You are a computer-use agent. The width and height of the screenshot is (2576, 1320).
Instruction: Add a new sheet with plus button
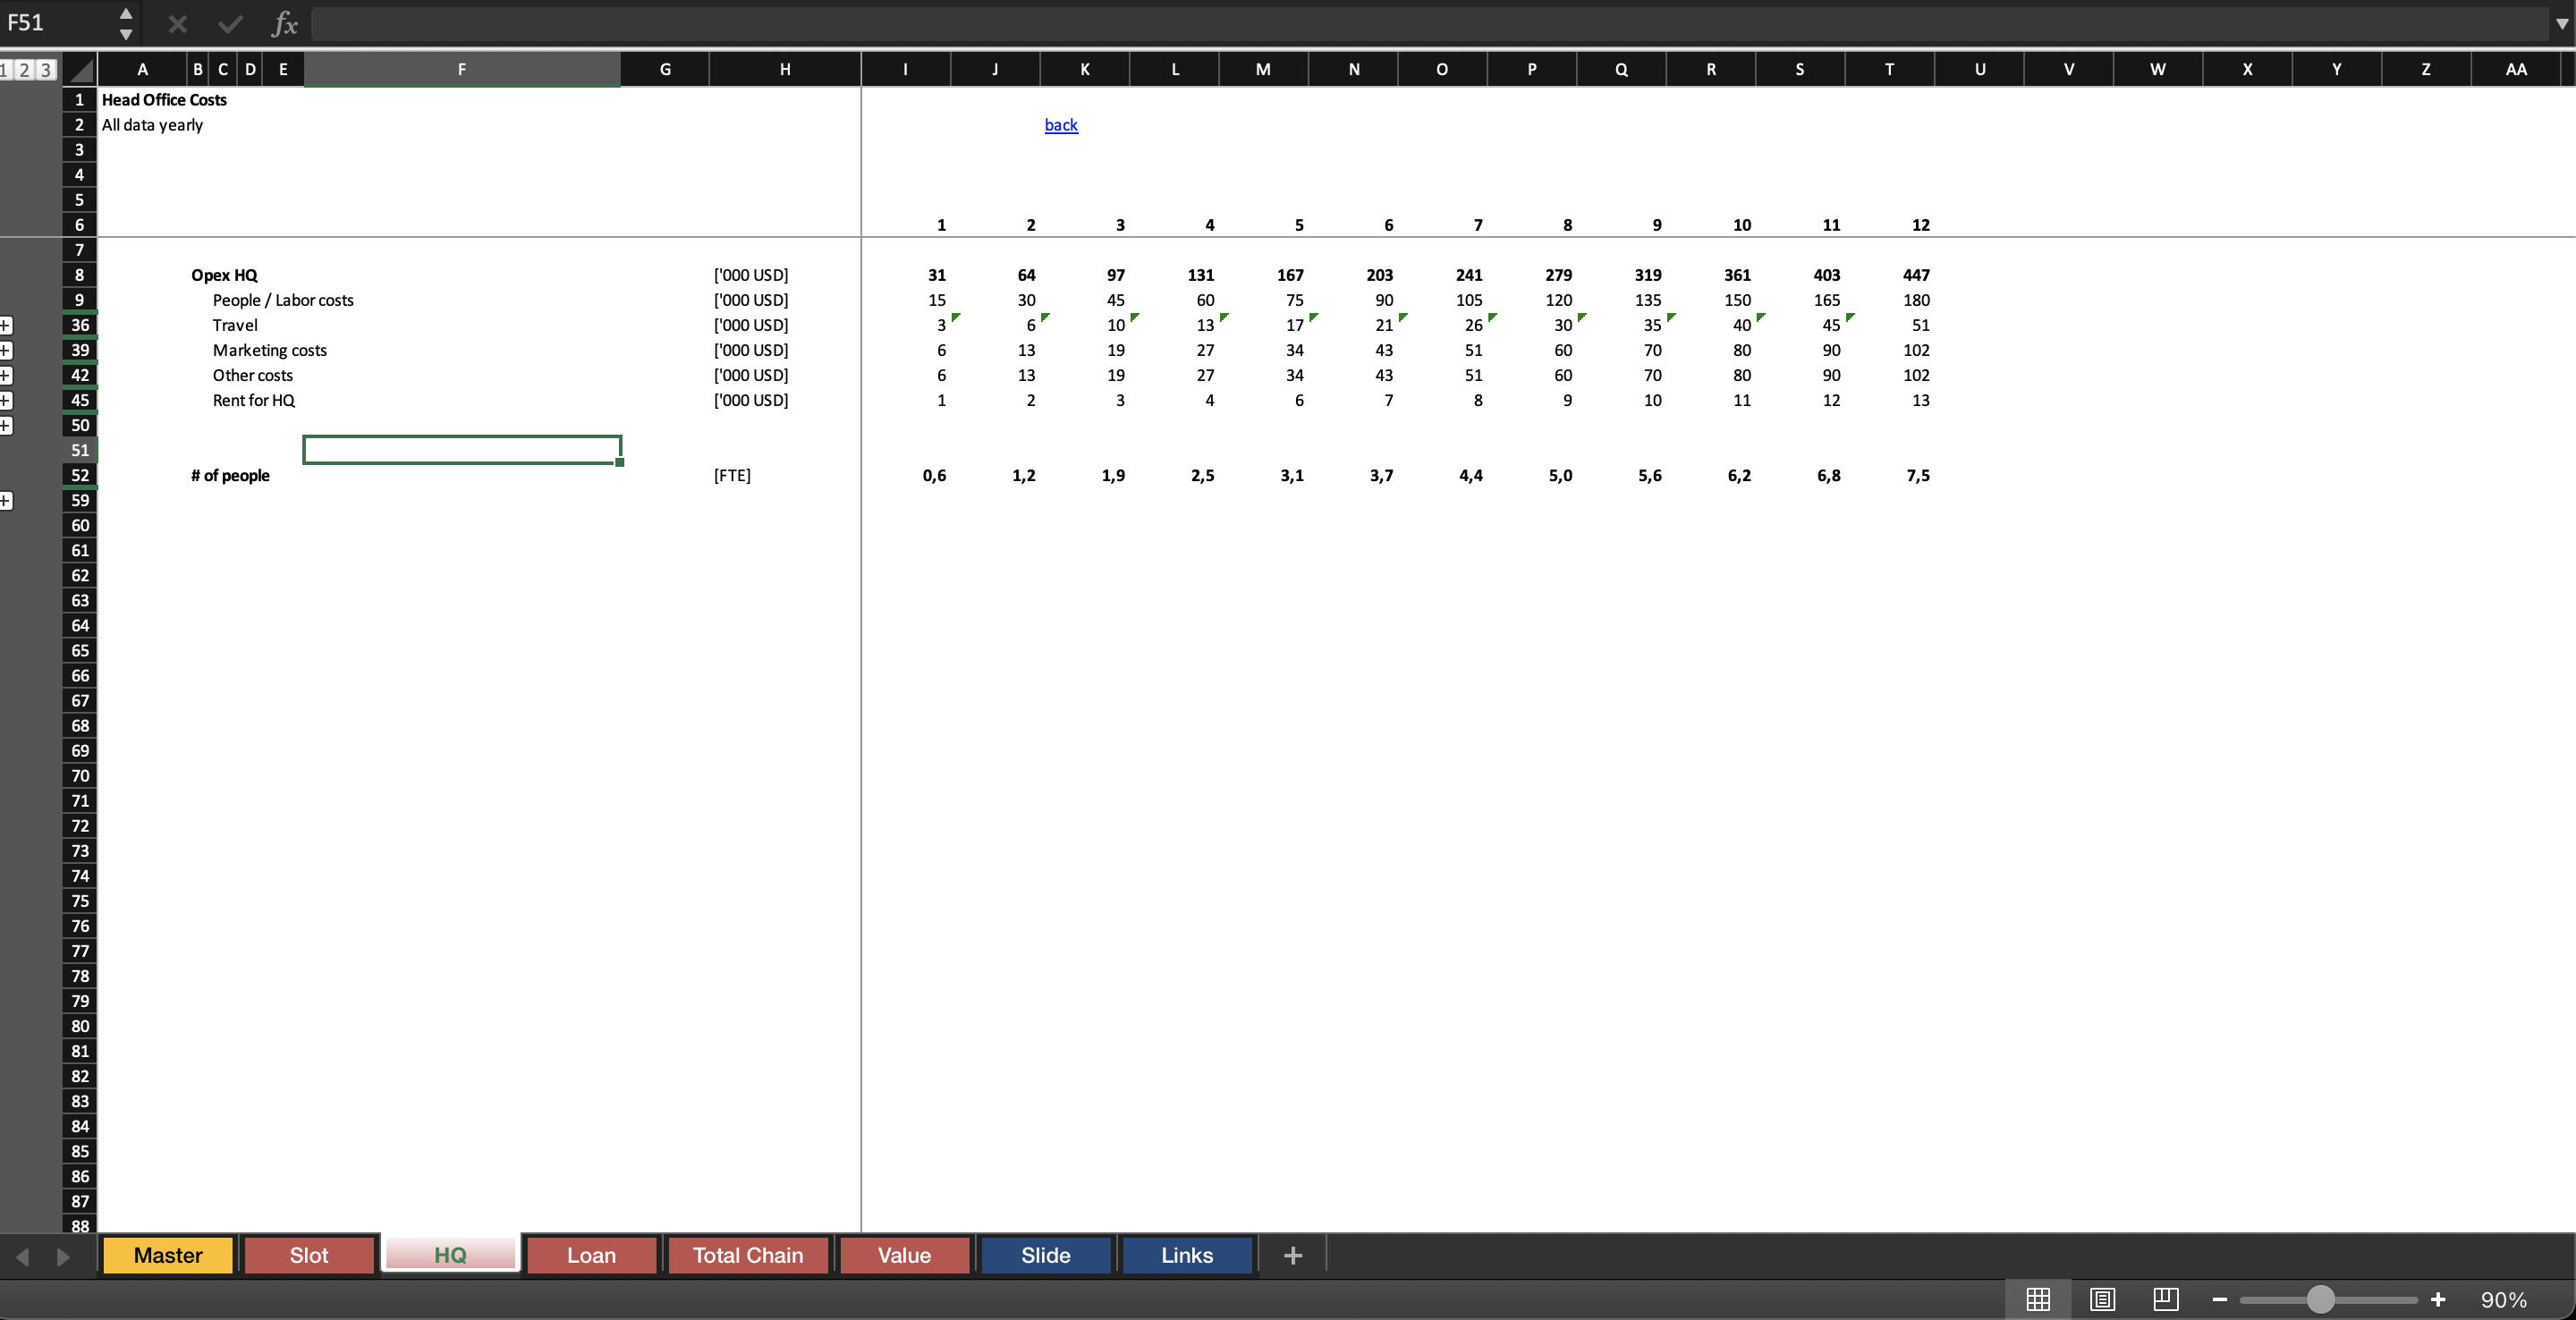[x=1293, y=1255]
